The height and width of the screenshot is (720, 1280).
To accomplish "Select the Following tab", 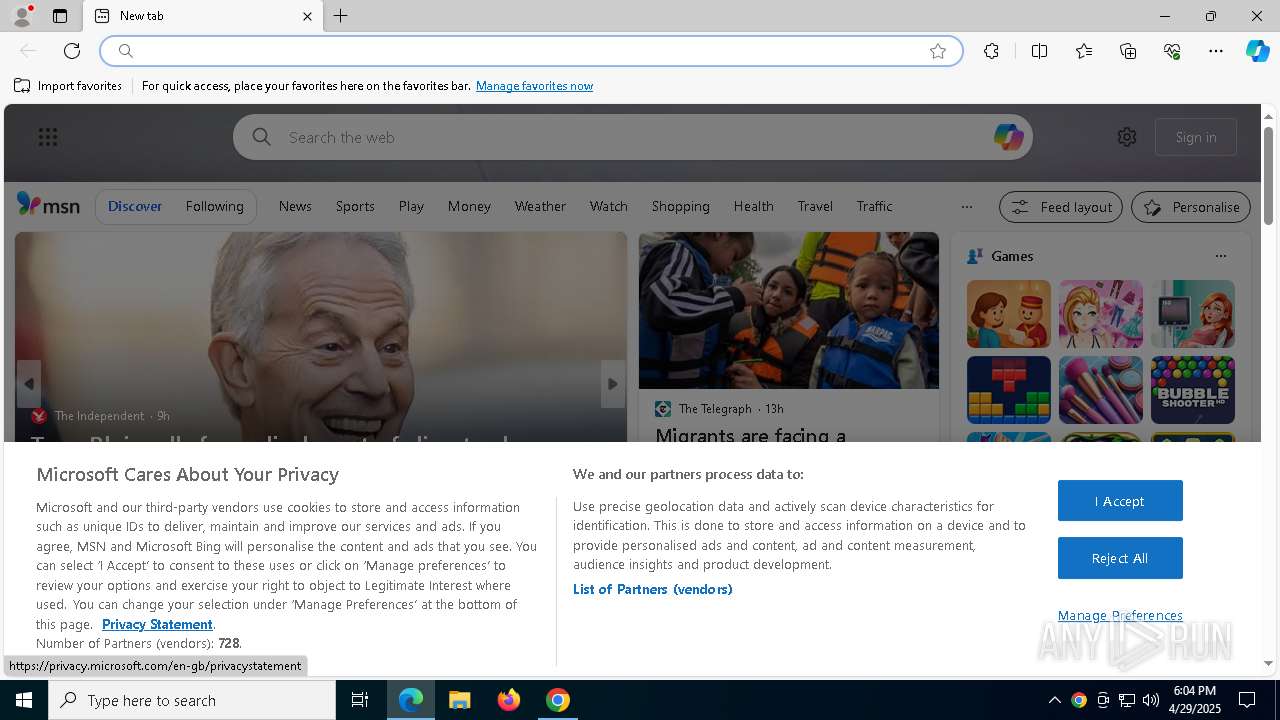I will 214,206.
